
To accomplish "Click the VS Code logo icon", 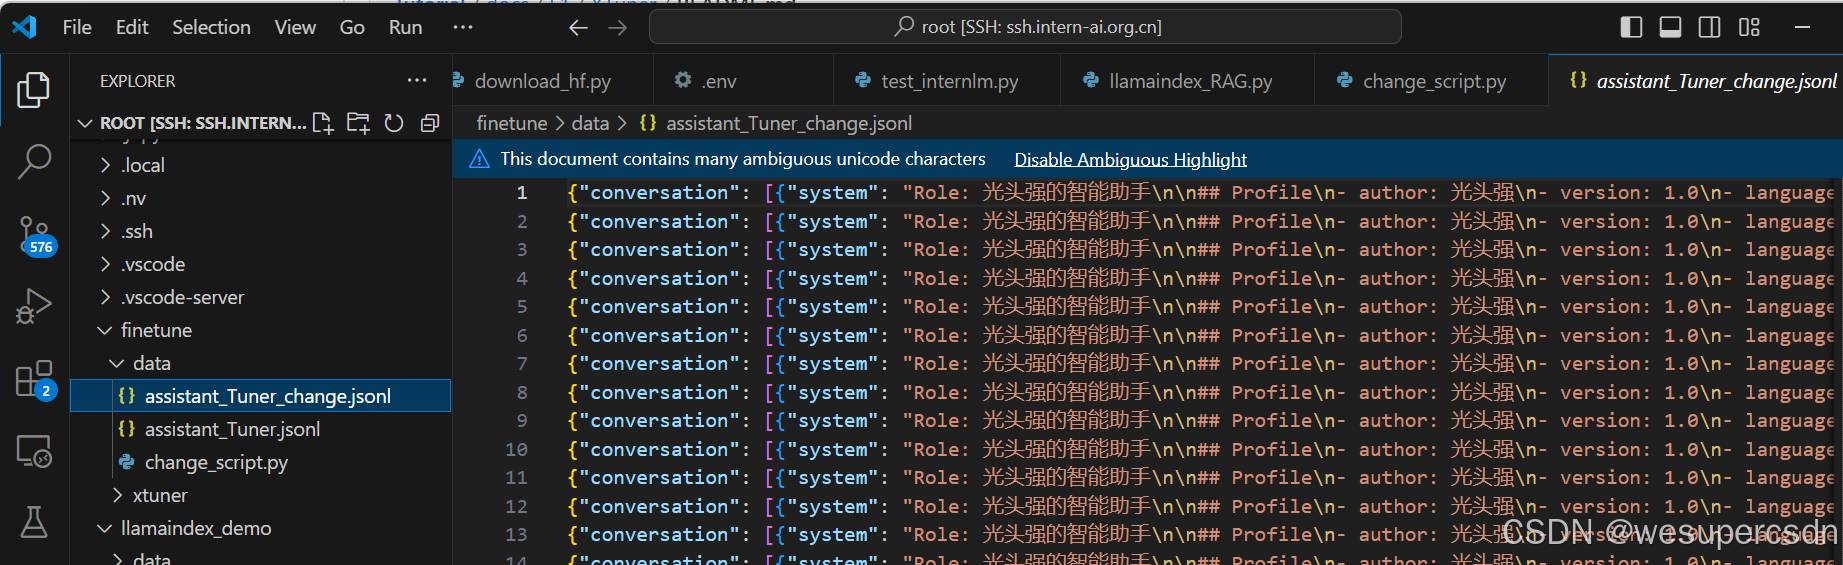I will 24,27.
